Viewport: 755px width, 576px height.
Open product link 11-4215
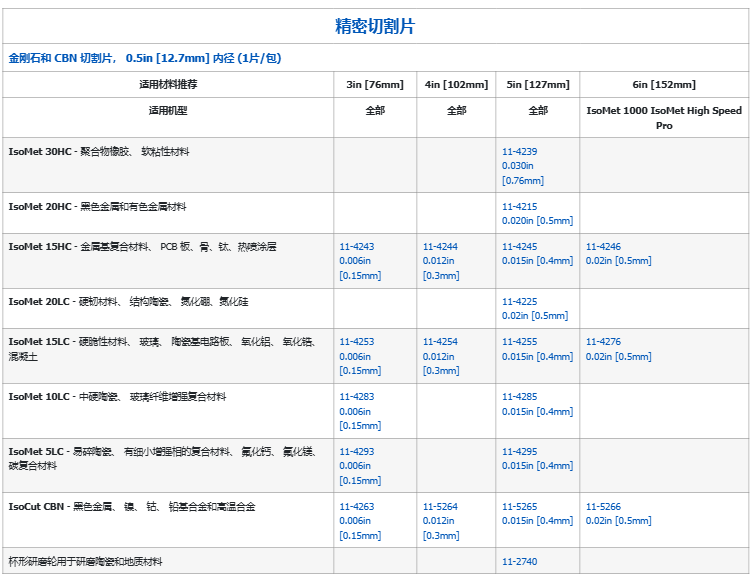click(x=520, y=207)
